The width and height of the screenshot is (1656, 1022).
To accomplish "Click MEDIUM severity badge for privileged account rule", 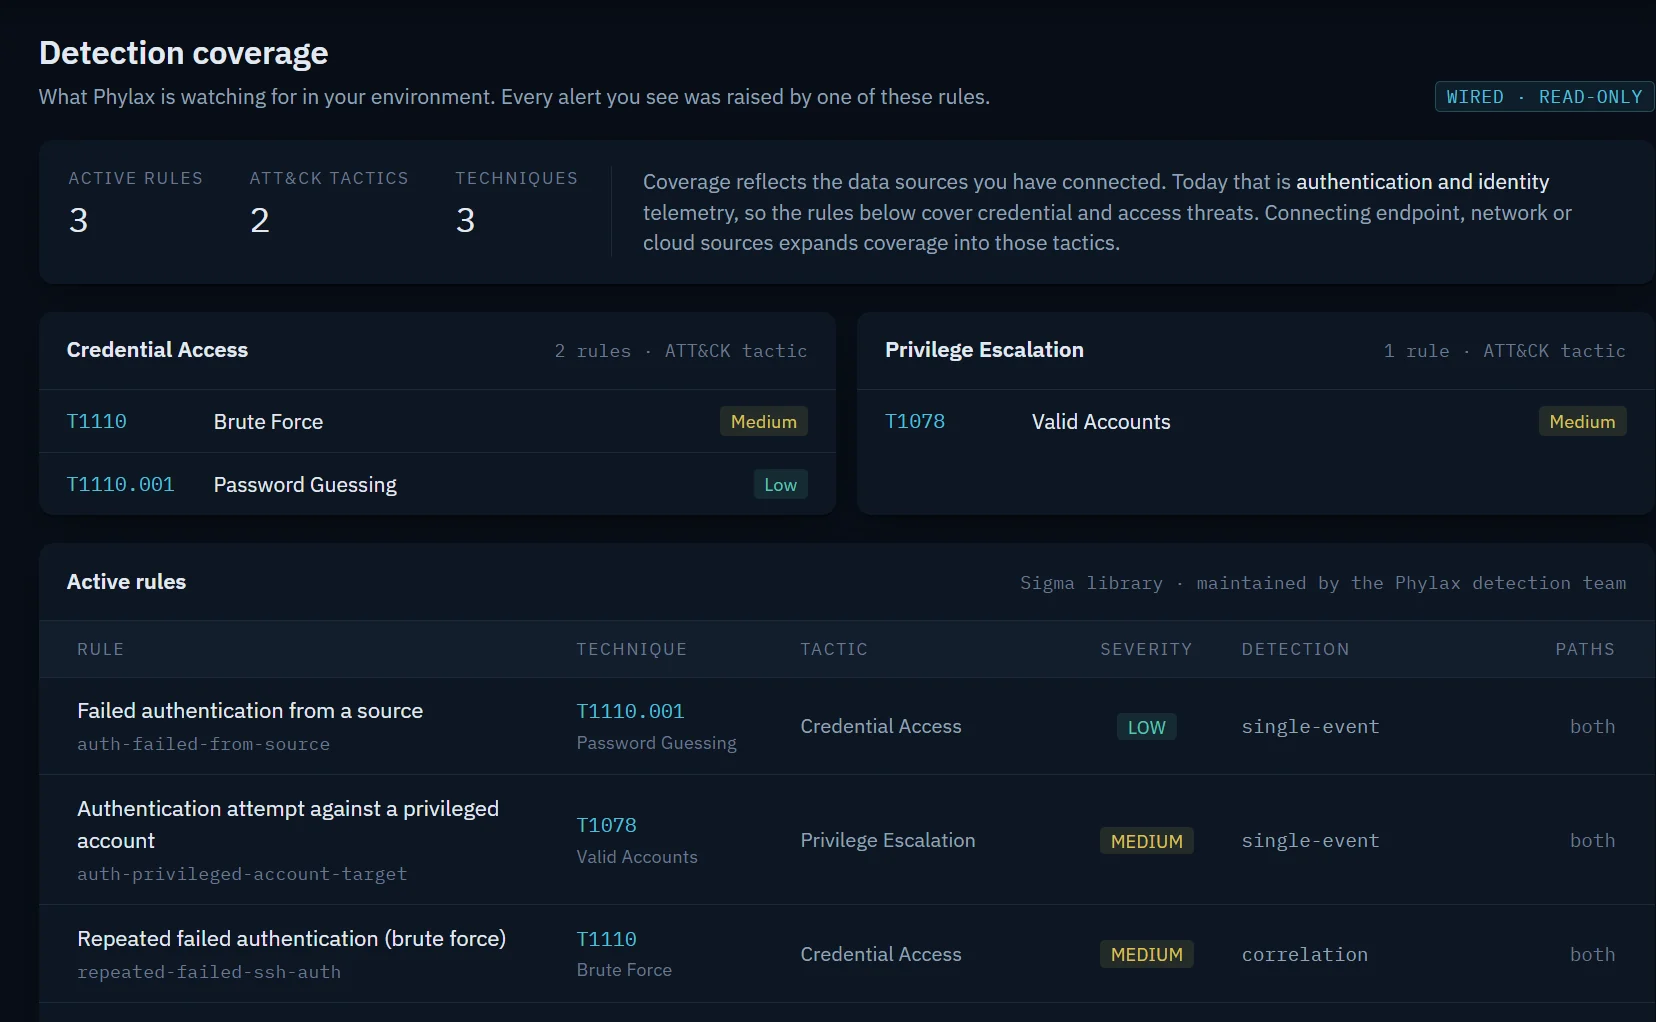I will pyautogui.click(x=1146, y=841).
